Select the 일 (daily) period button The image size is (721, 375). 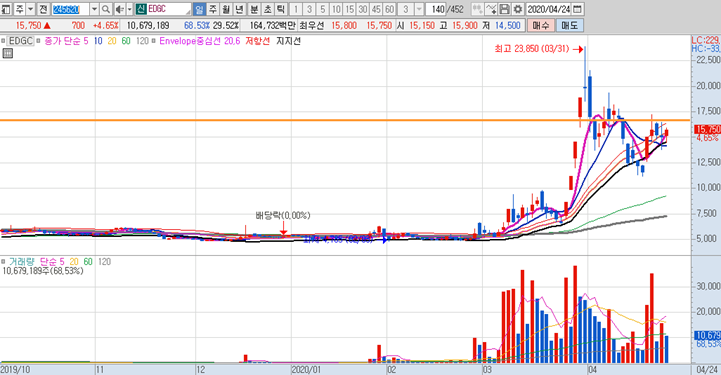pyautogui.click(x=199, y=9)
